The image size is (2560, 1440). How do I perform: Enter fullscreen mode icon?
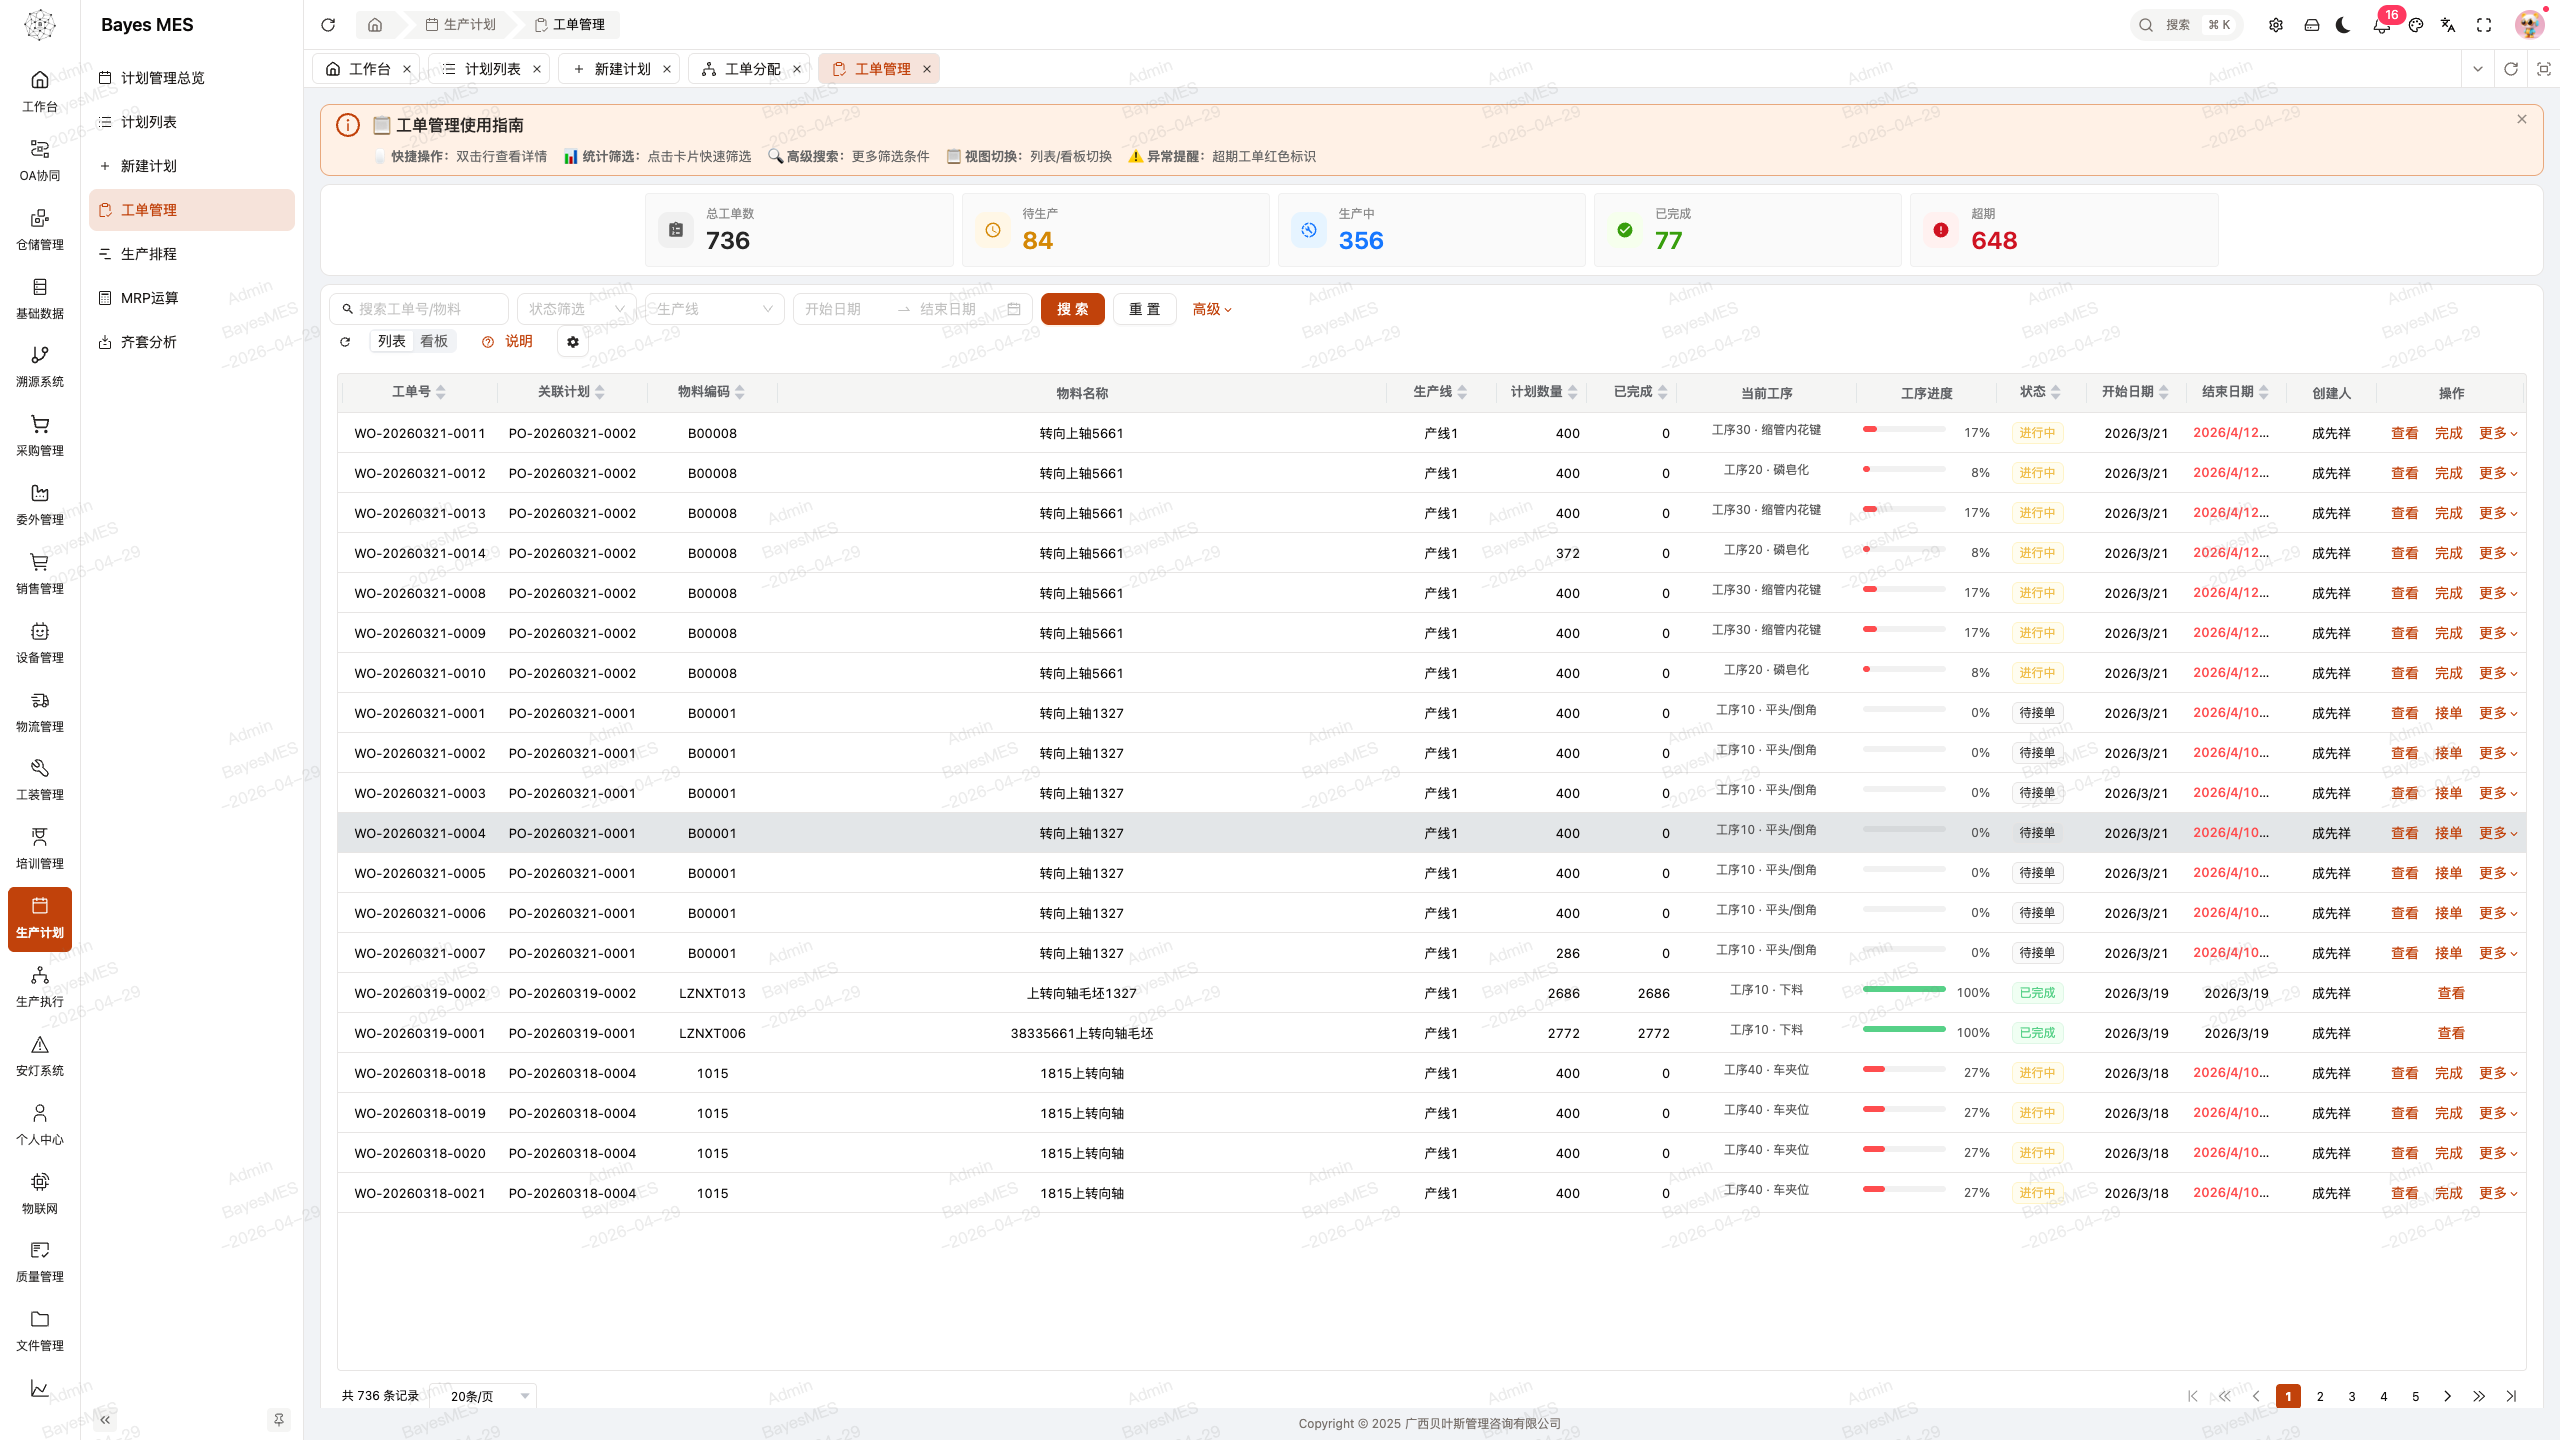[x=2484, y=25]
